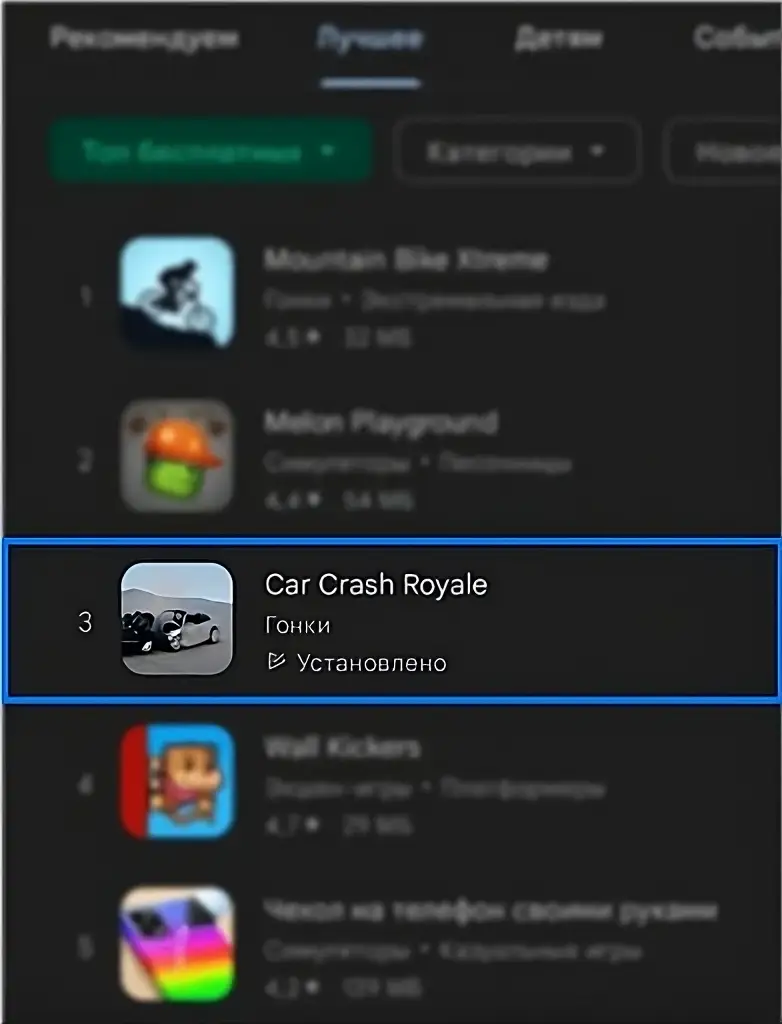The width and height of the screenshot is (782, 1024).
Task: Tap the Melon Playground app icon
Action: 177,456
